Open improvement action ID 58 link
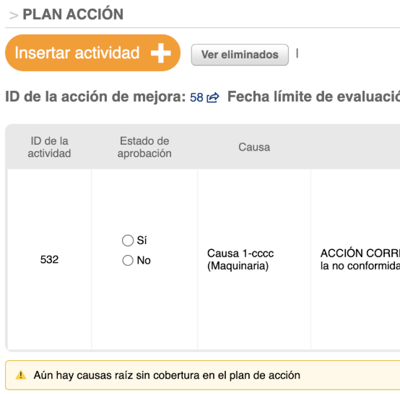The image size is (400, 394). (x=196, y=98)
